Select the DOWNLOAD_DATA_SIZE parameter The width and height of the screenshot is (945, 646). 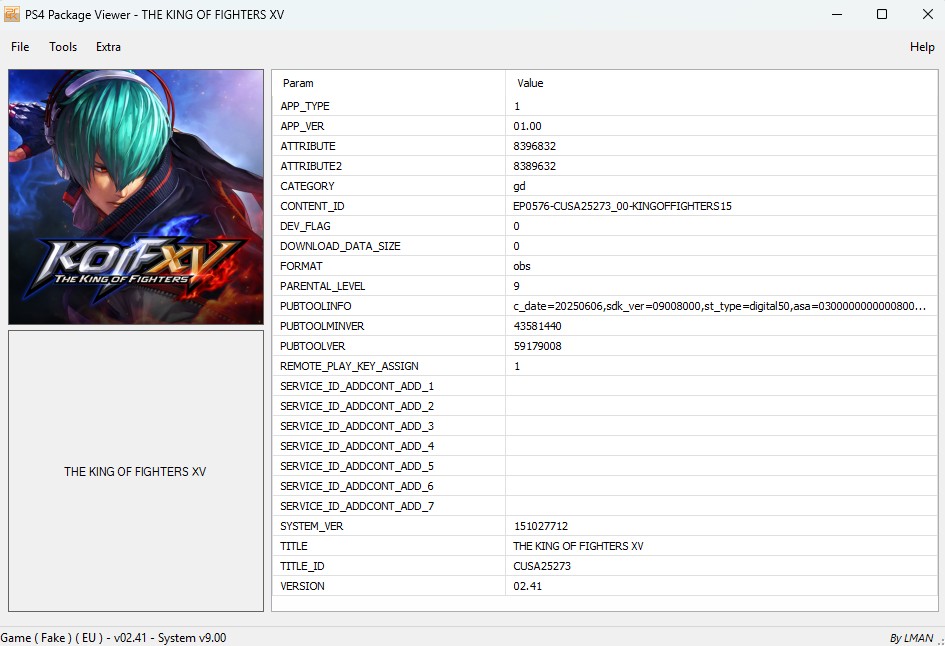click(340, 246)
